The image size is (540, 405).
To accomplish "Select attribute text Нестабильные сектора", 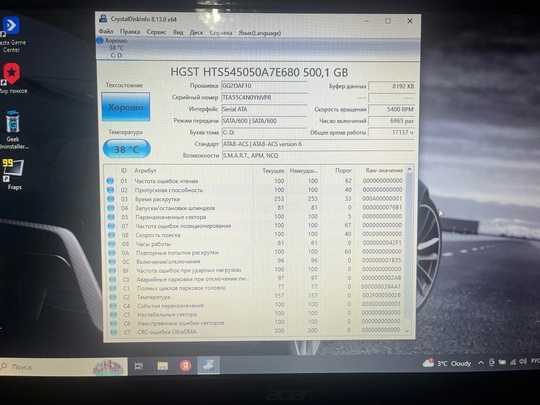I will [x=167, y=314].
